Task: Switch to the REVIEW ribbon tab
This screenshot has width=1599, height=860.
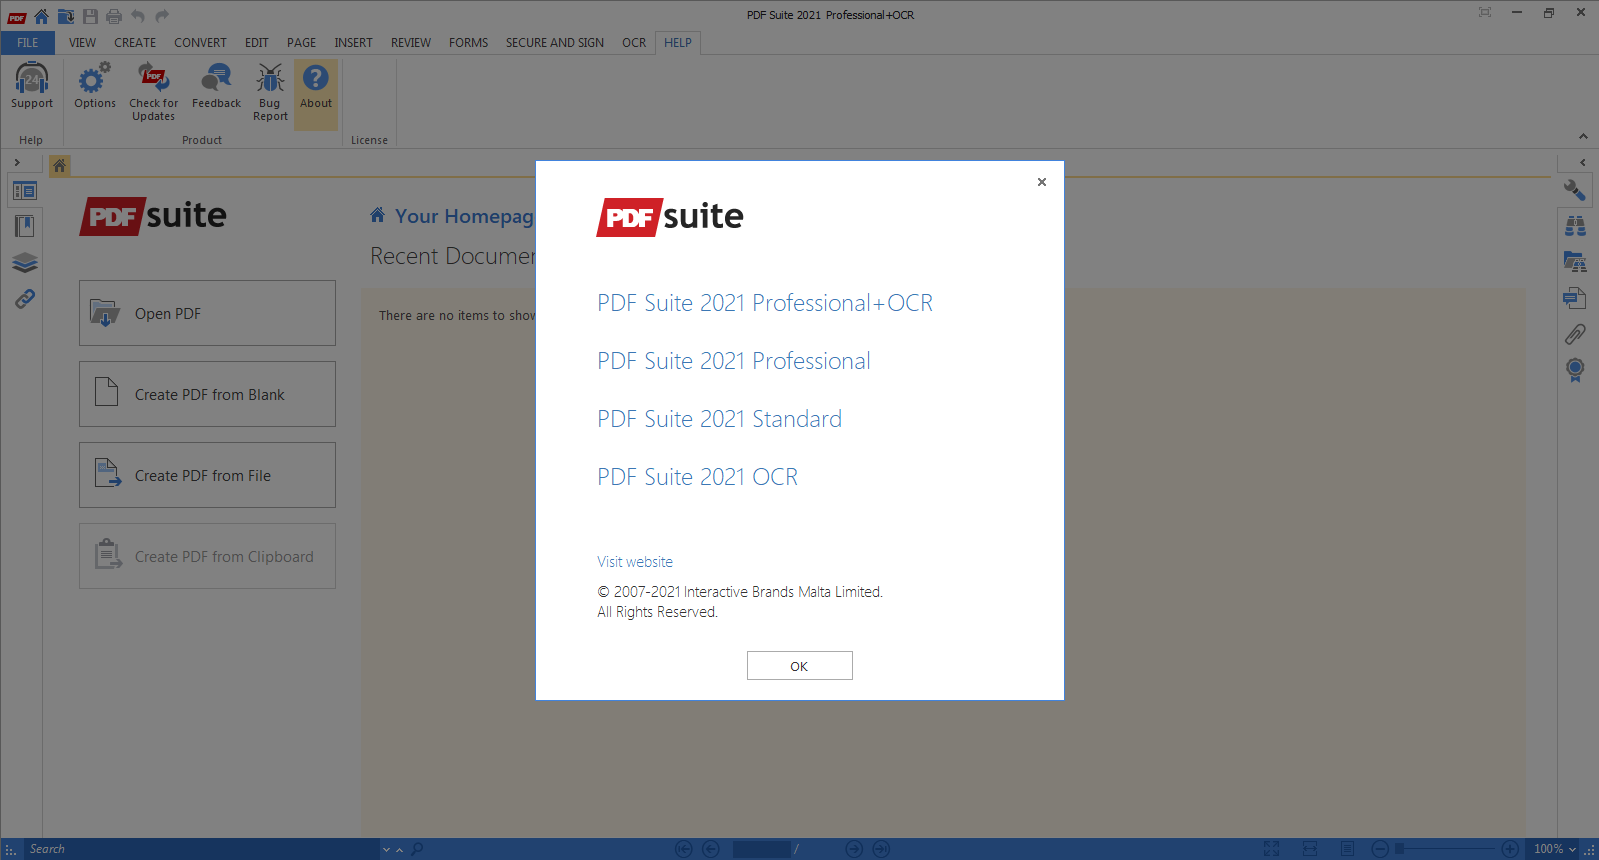Action: pos(411,43)
